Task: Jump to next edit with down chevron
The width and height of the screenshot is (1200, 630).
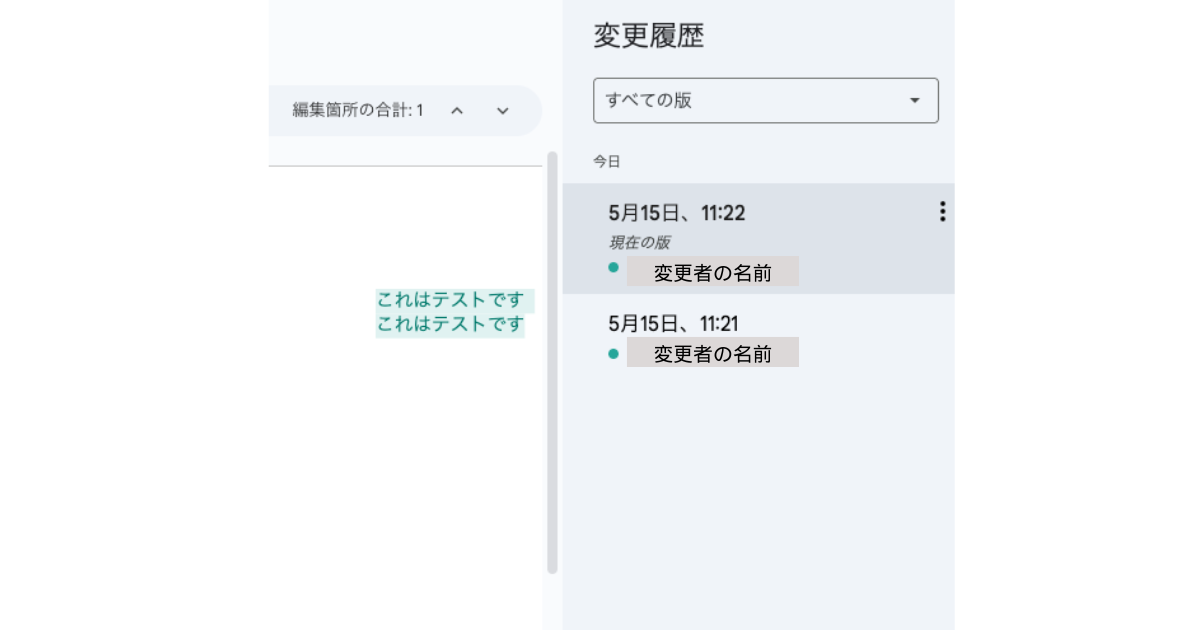Action: pos(503,111)
